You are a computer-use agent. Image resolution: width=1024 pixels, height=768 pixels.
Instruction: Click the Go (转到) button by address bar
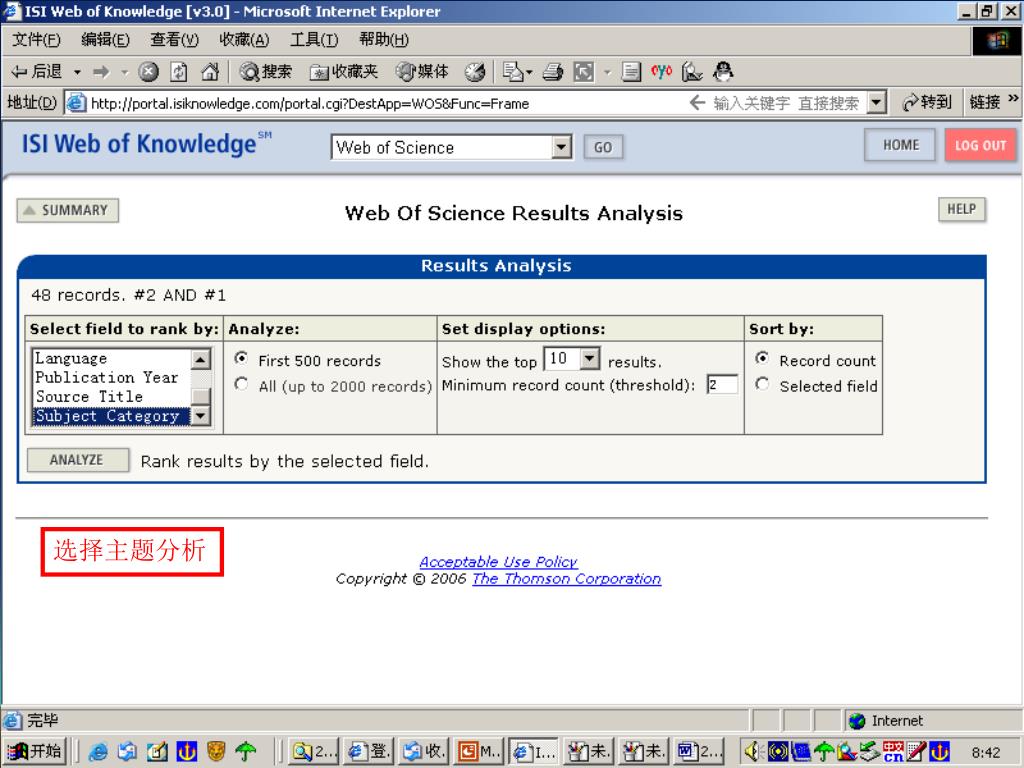(x=926, y=103)
